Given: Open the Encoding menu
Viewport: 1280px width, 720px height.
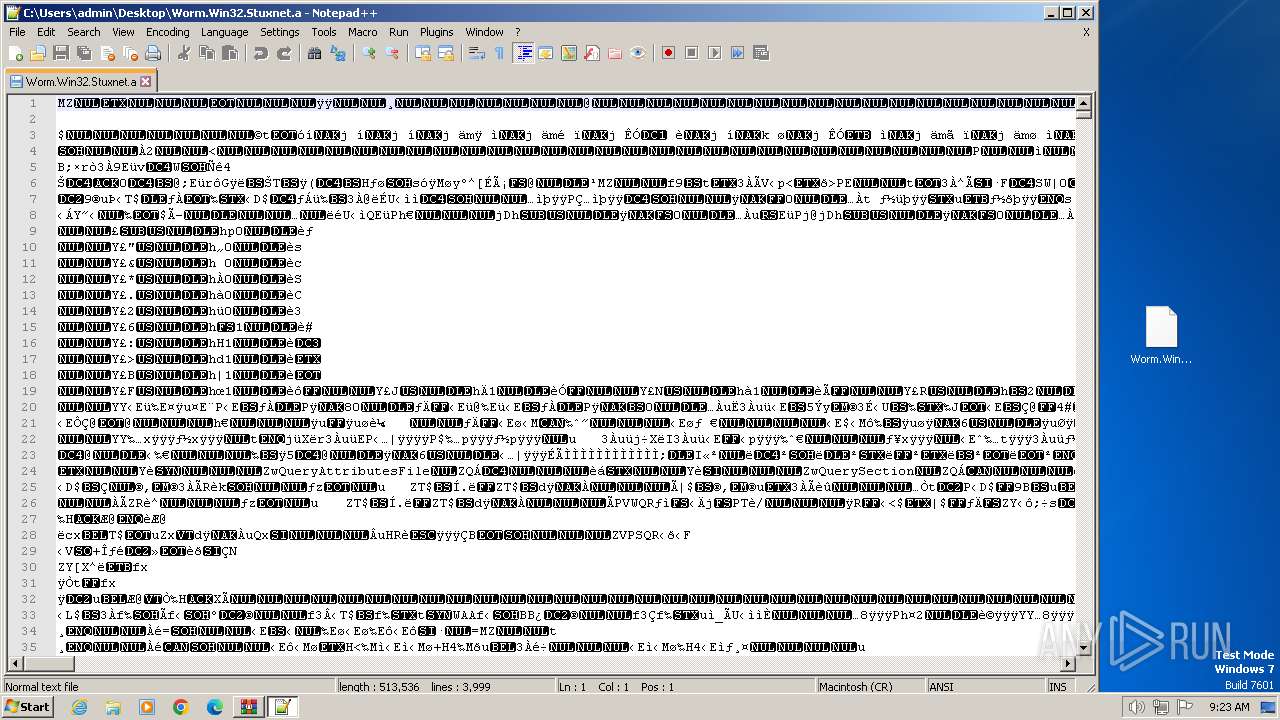Looking at the screenshot, I should (168, 32).
